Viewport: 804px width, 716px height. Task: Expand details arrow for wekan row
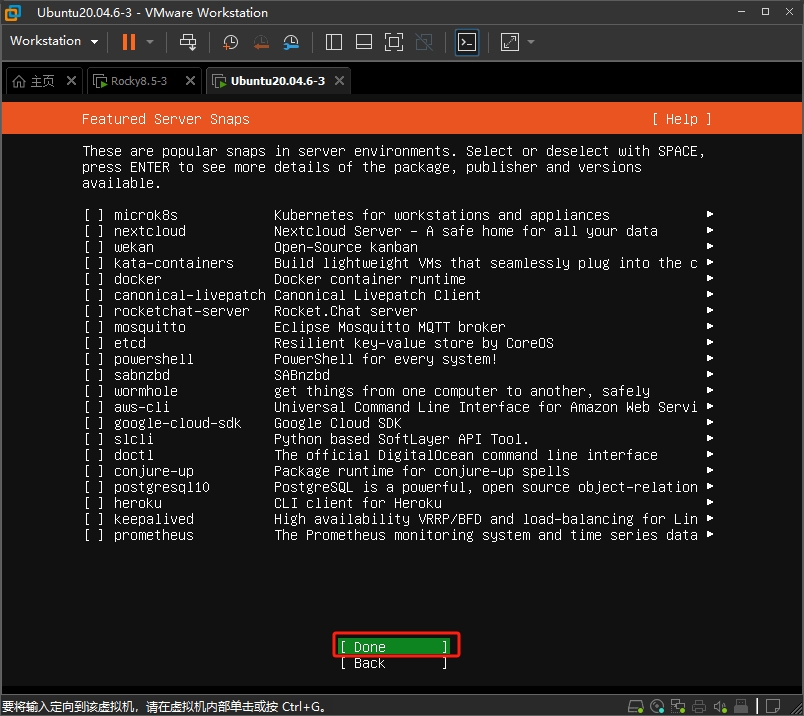coord(710,246)
